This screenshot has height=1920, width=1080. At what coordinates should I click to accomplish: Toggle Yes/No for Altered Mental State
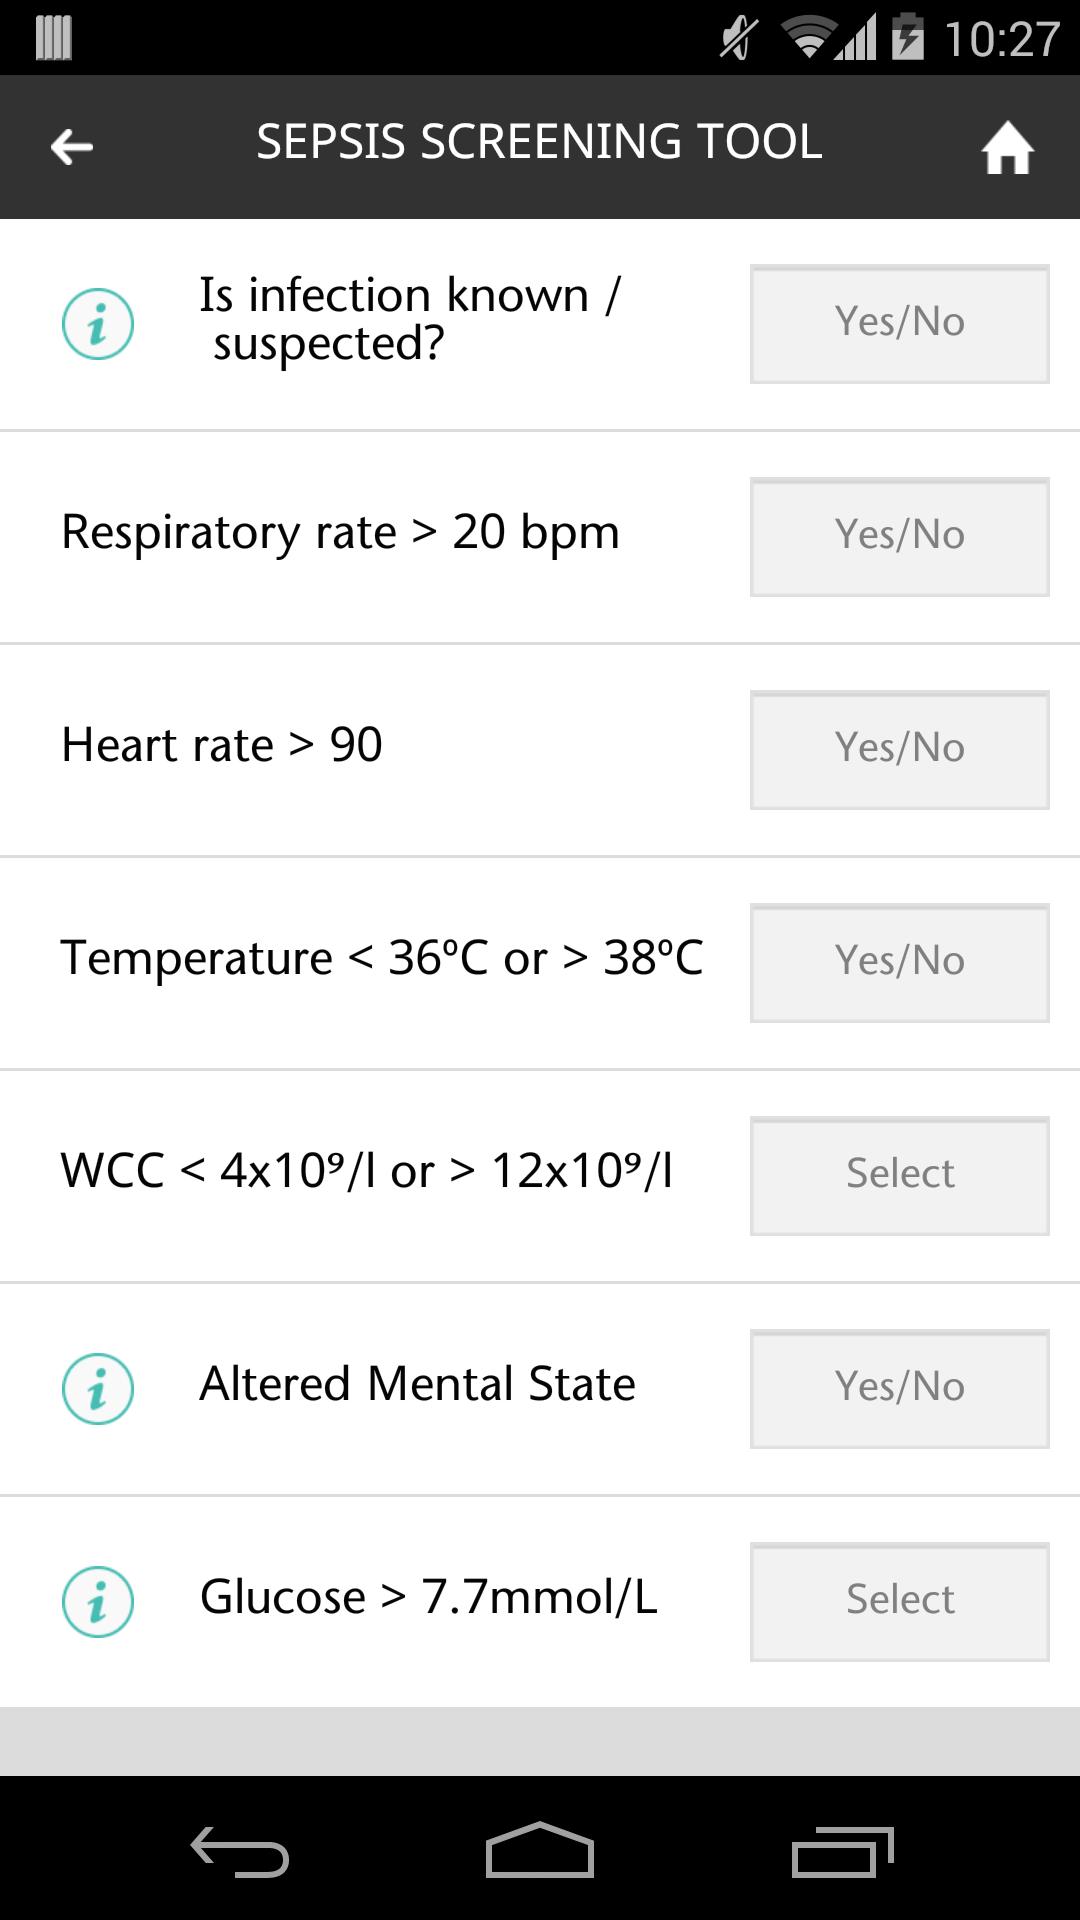pyautogui.click(x=899, y=1389)
